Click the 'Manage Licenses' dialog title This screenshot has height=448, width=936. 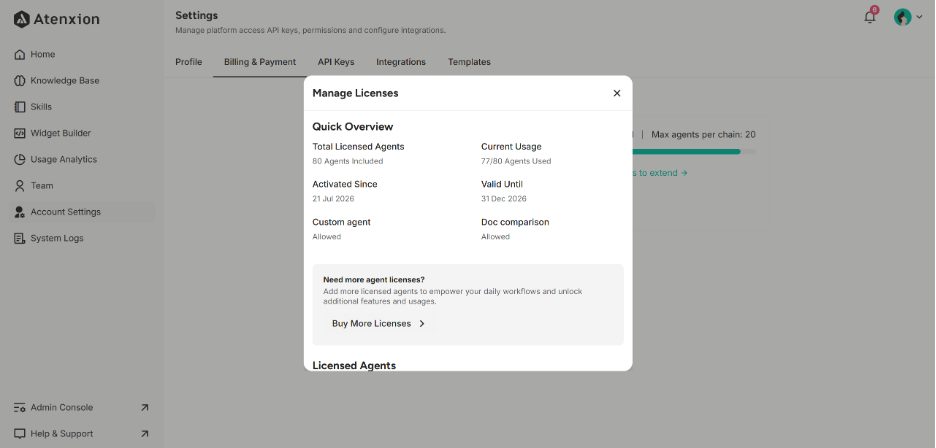355,93
